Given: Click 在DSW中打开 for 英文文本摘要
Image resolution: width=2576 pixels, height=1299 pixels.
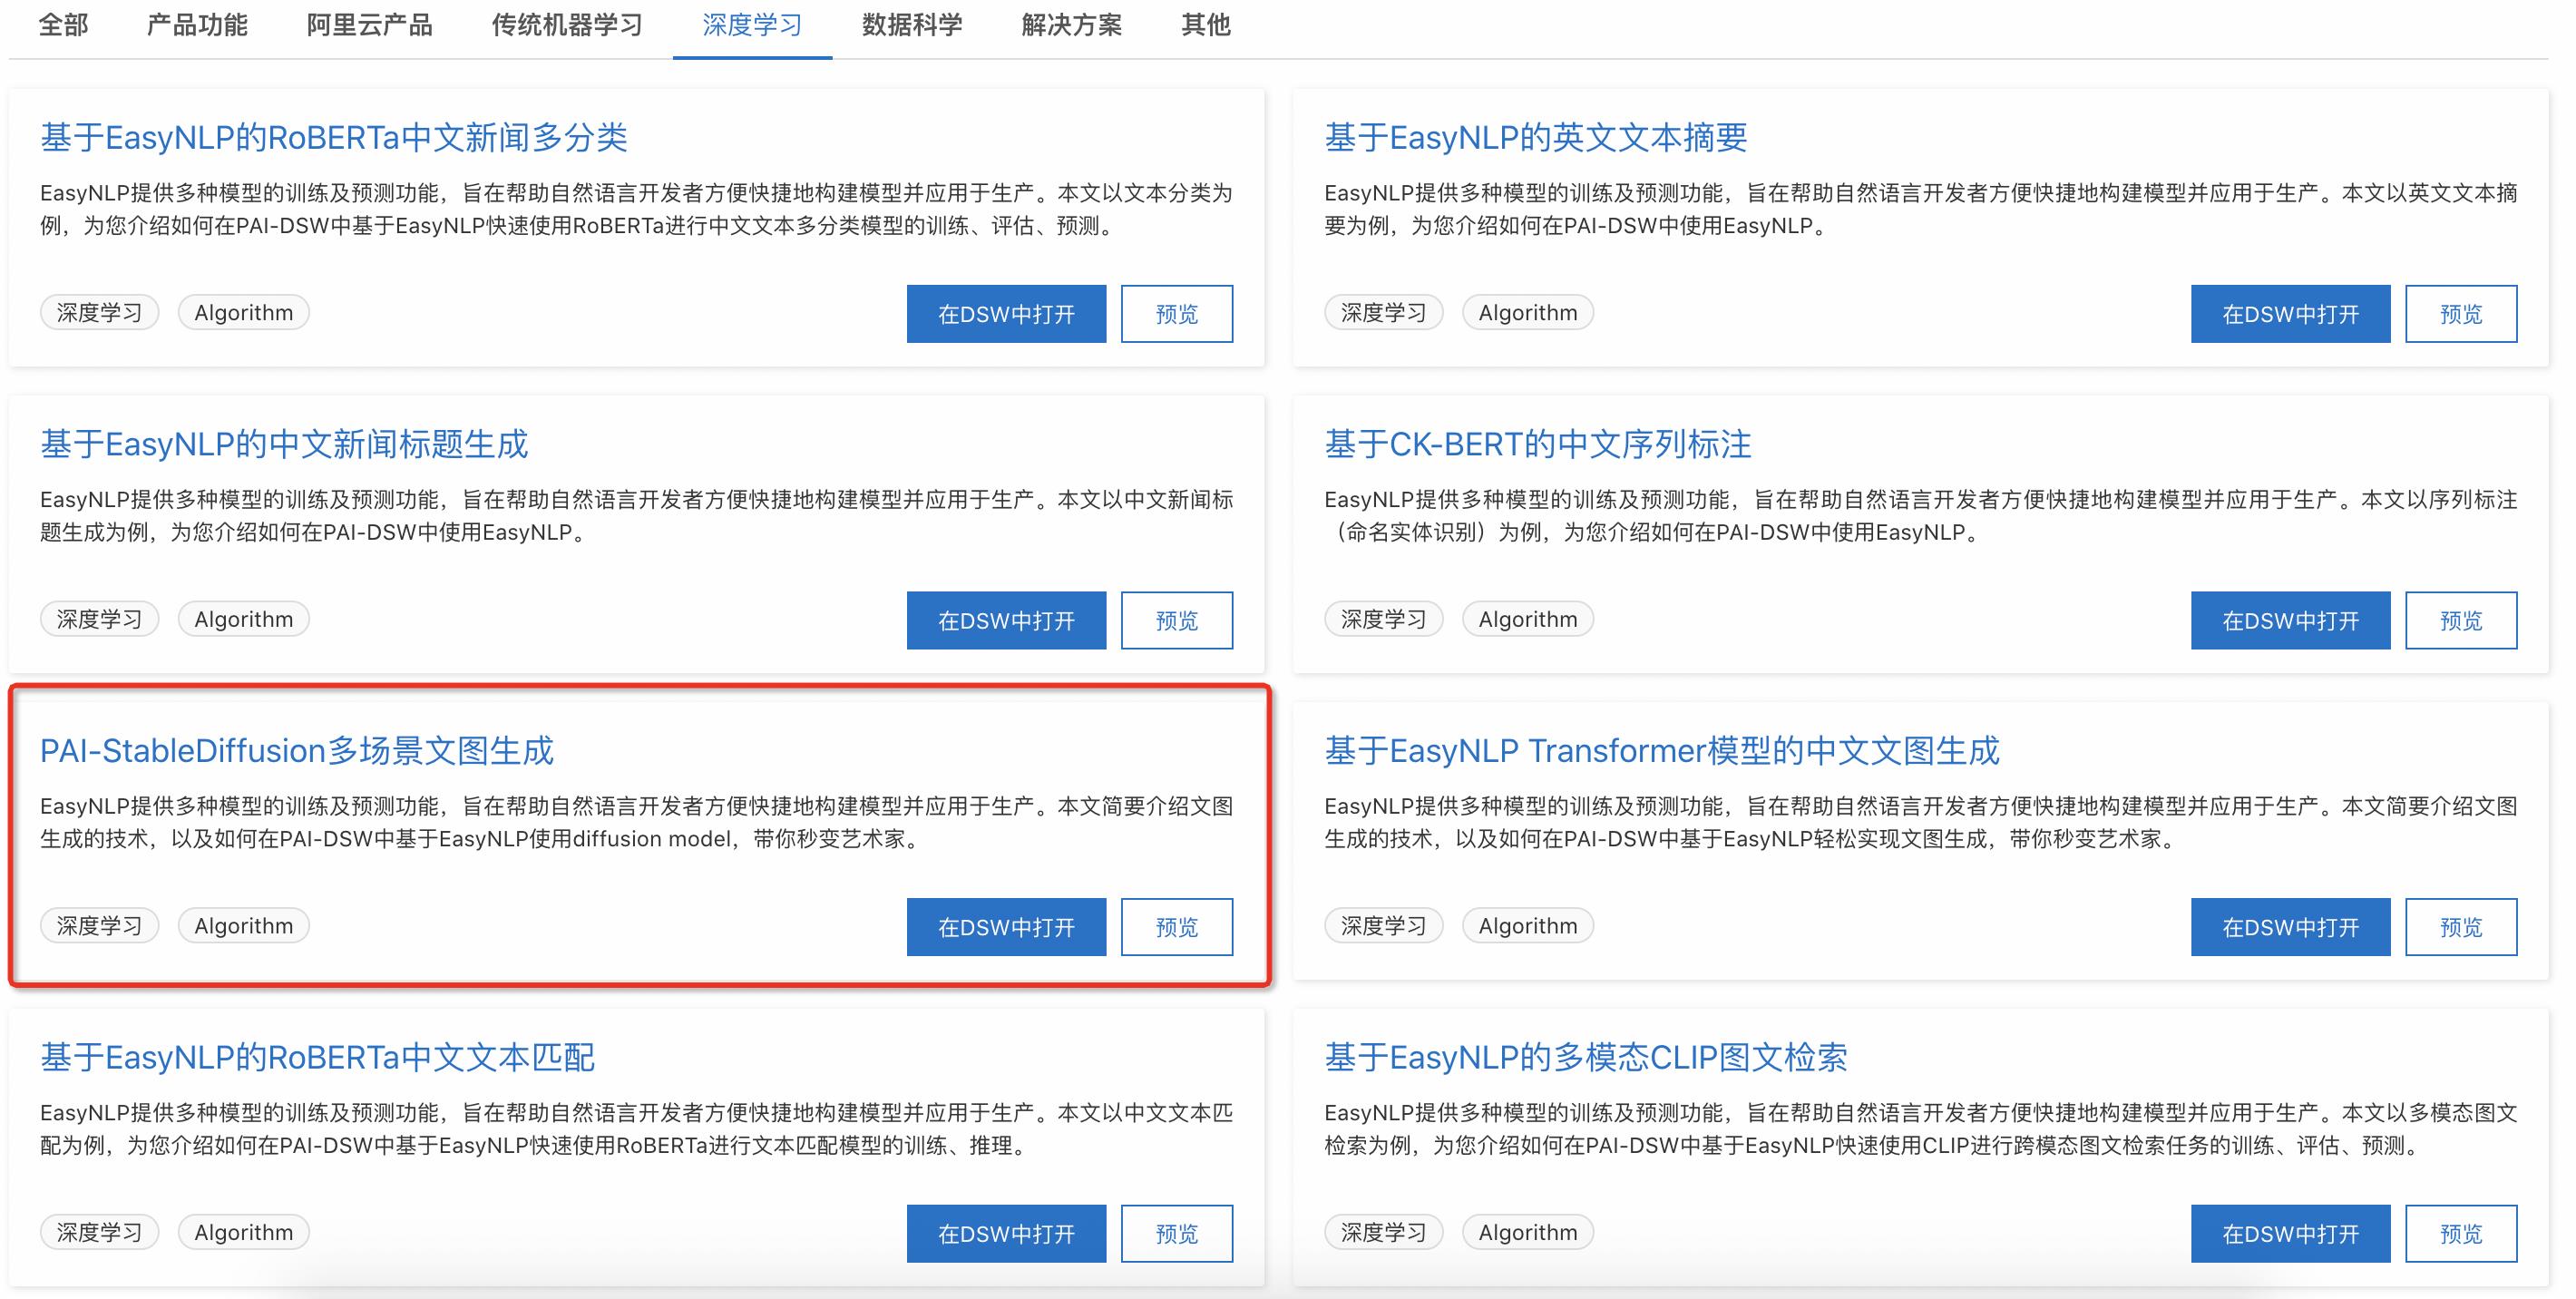Looking at the screenshot, I should point(2290,314).
